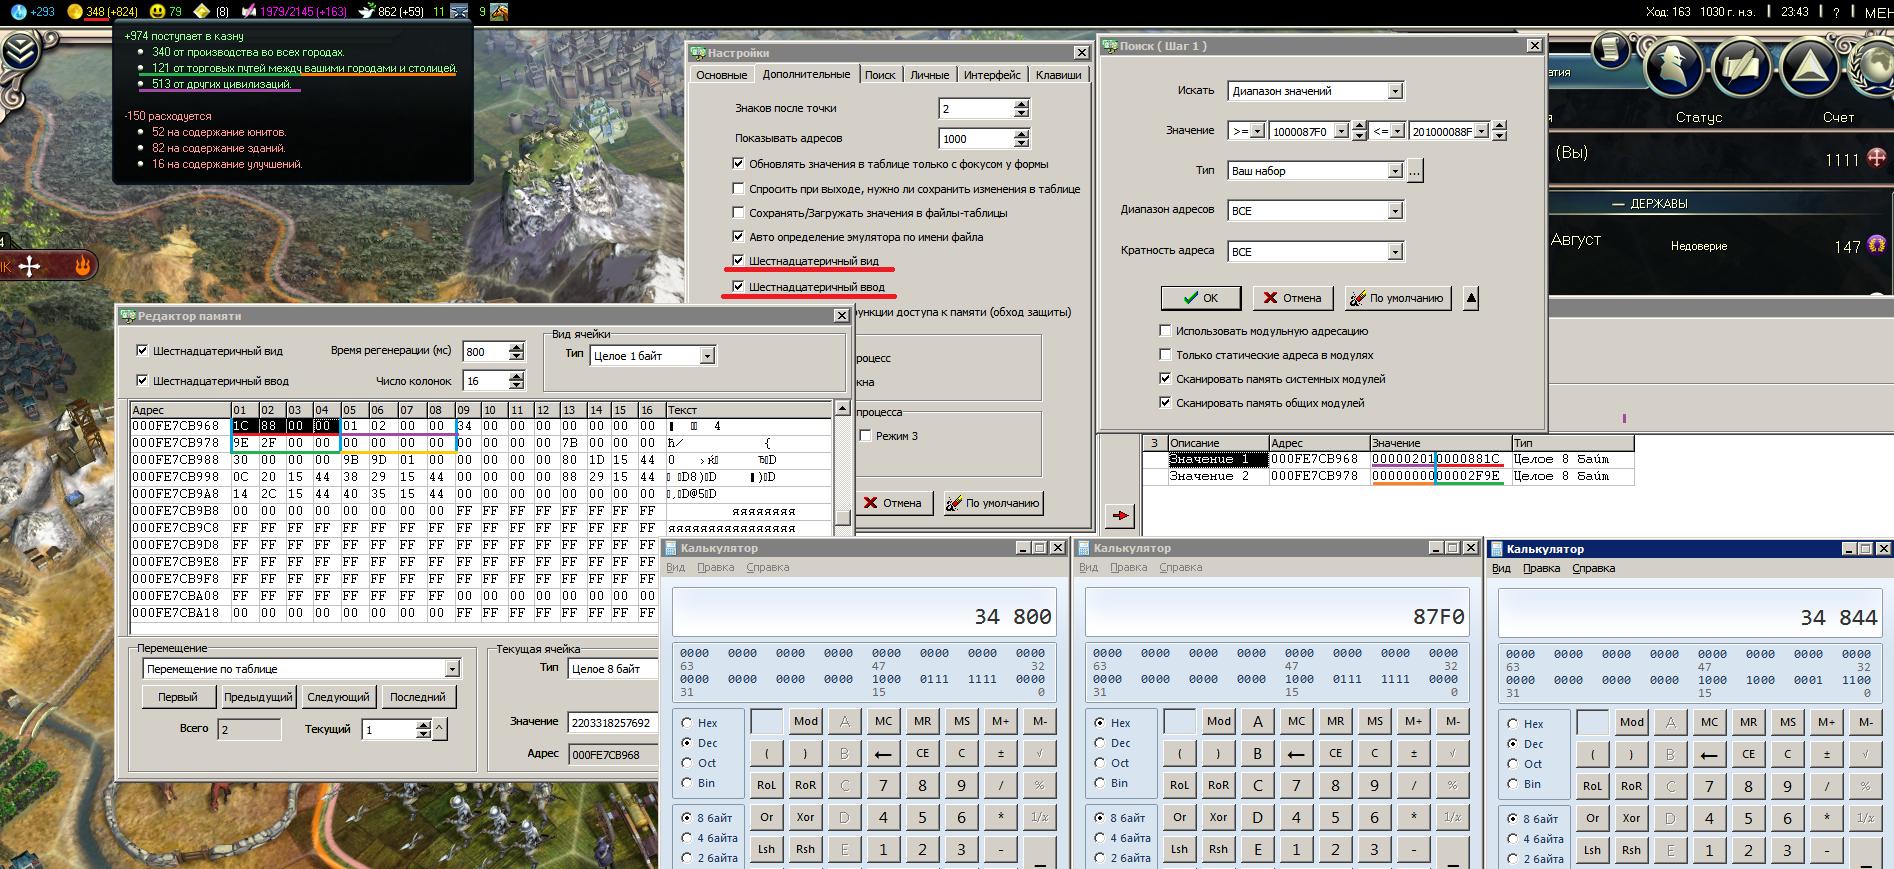The image size is (1894, 869).
Task: Click 'Следующий' button in memory editor
Action: [338, 697]
